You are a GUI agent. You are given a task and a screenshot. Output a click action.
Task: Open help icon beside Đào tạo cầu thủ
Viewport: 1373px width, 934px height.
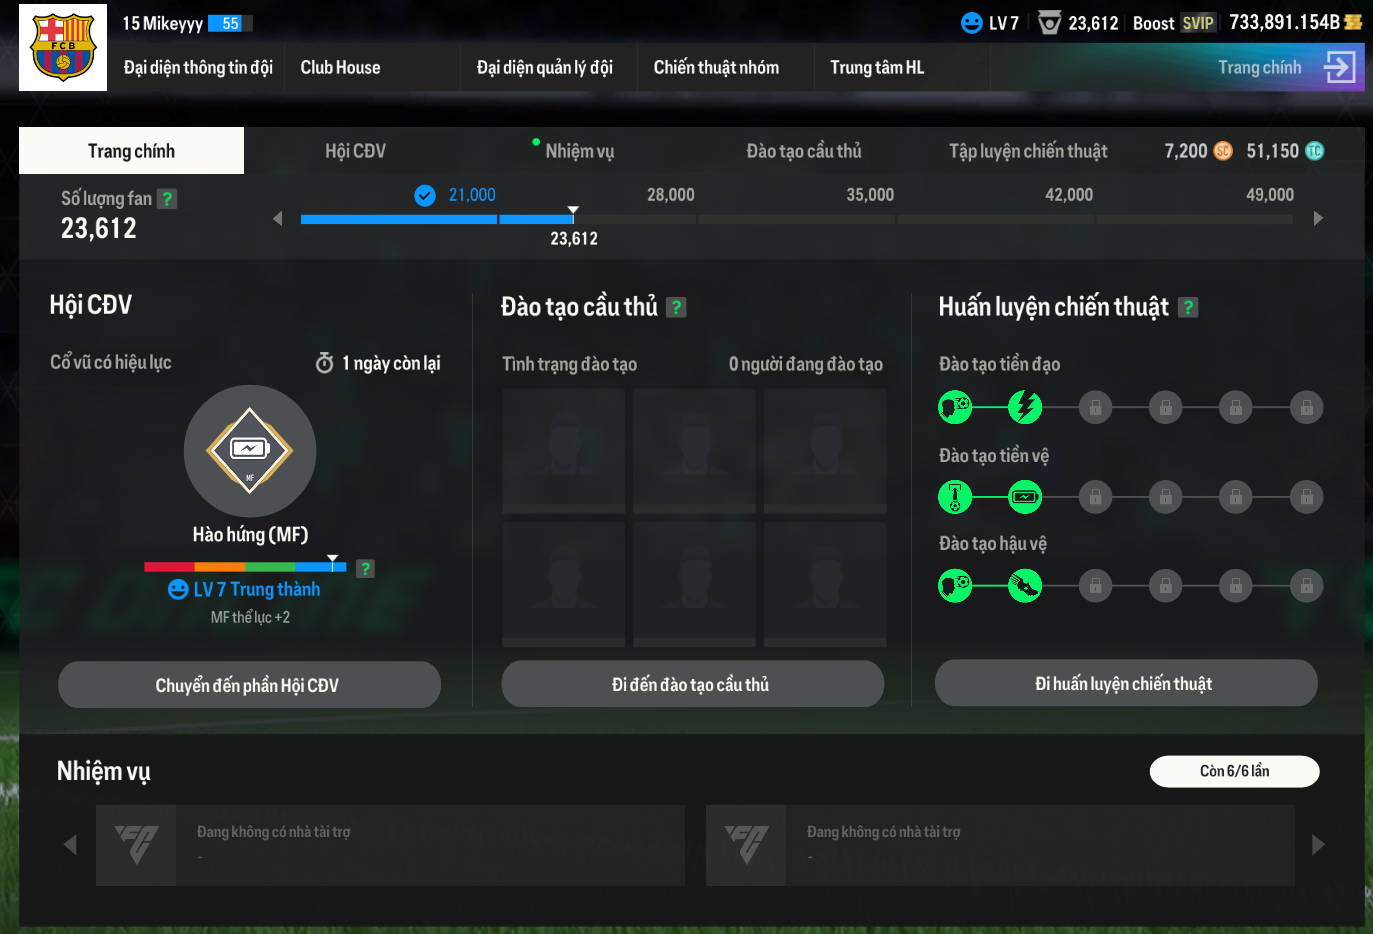click(x=677, y=308)
